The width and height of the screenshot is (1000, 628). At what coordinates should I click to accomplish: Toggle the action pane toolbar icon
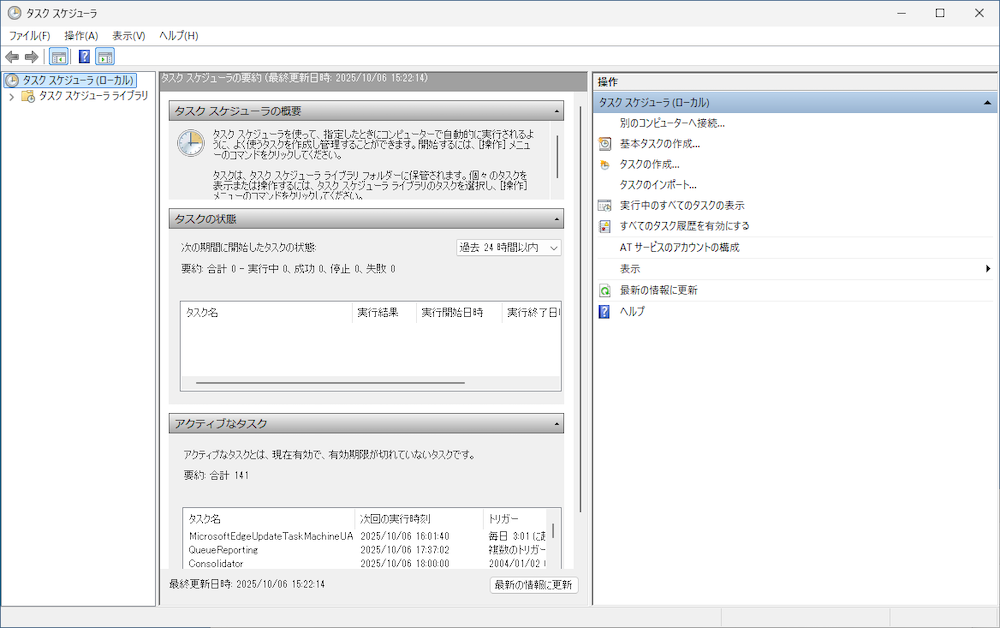click(x=104, y=57)
